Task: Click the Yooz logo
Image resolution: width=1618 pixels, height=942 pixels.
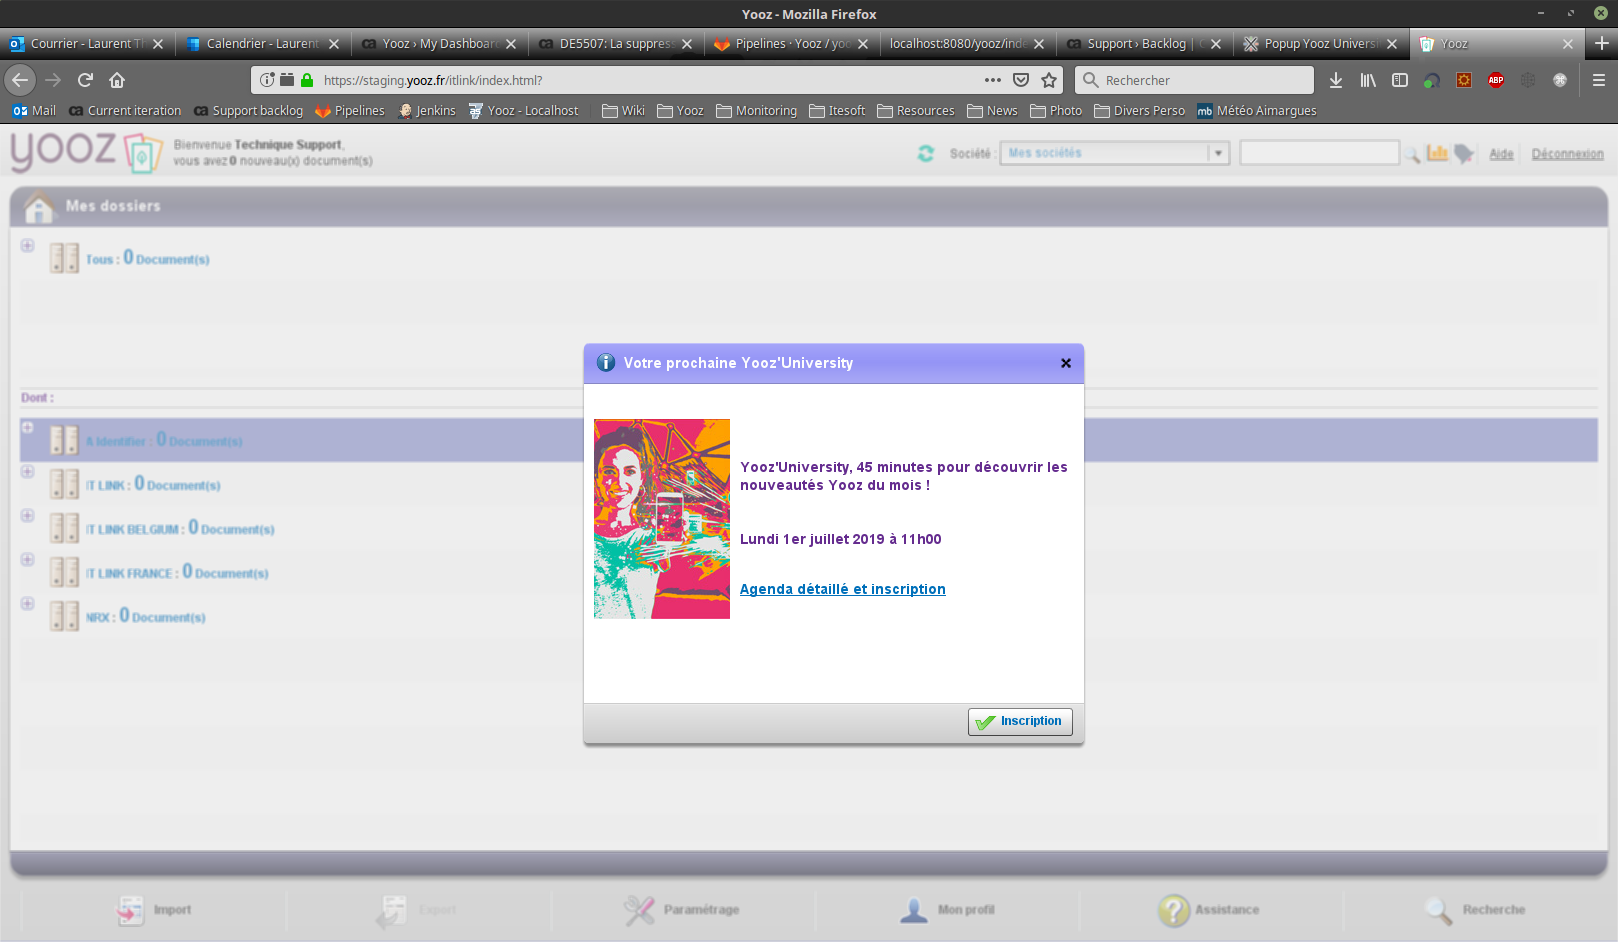Action: [x=86, y=151]
